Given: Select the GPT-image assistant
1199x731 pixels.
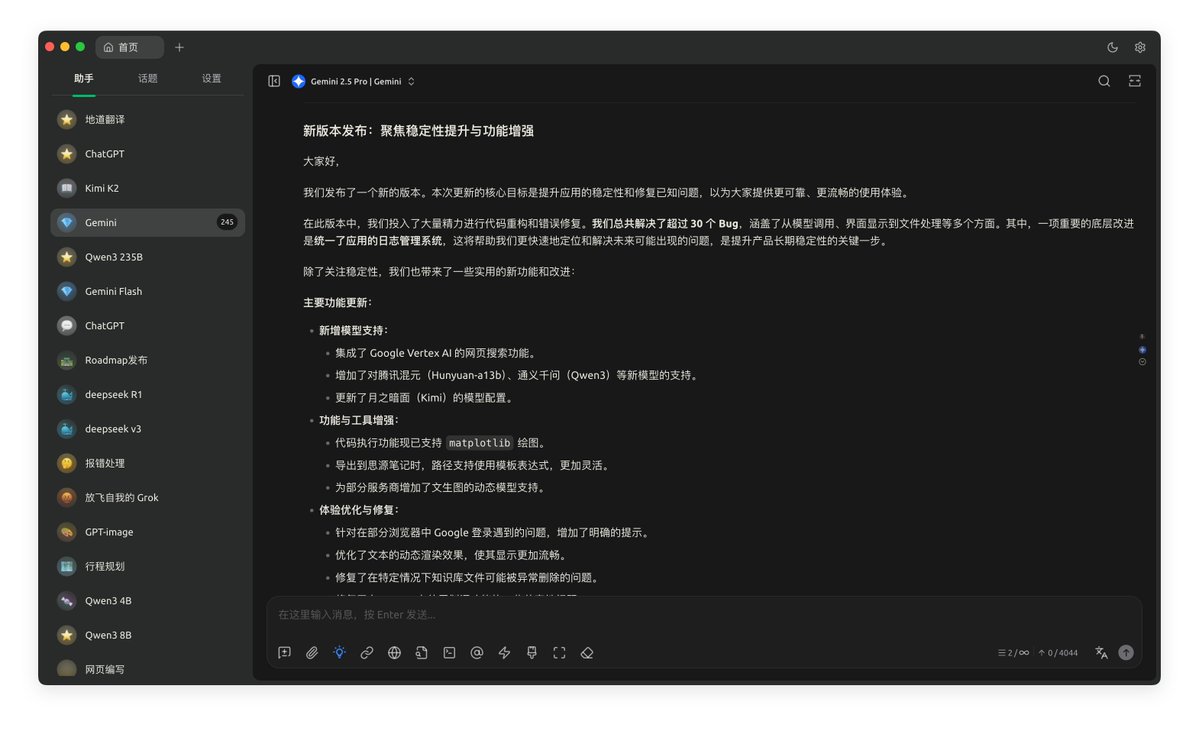Looking at the screenshot, I should point(148,532).
